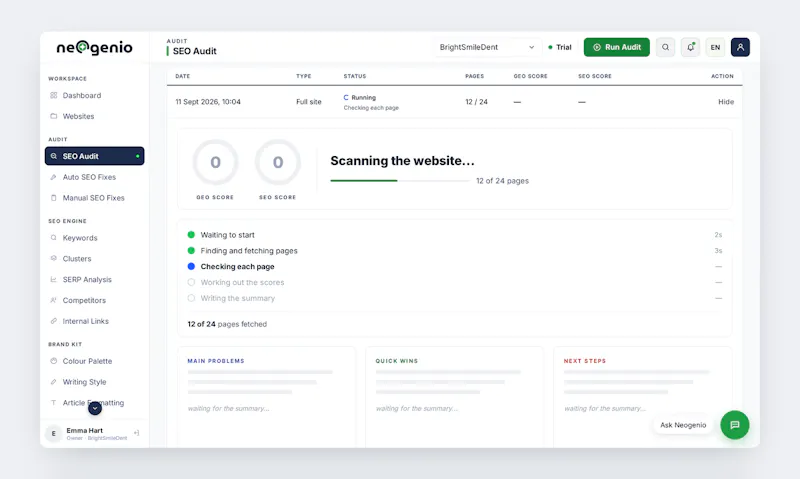800x479 pixels.
Task: Click the Competitors people icon
Action: (54, 300)
